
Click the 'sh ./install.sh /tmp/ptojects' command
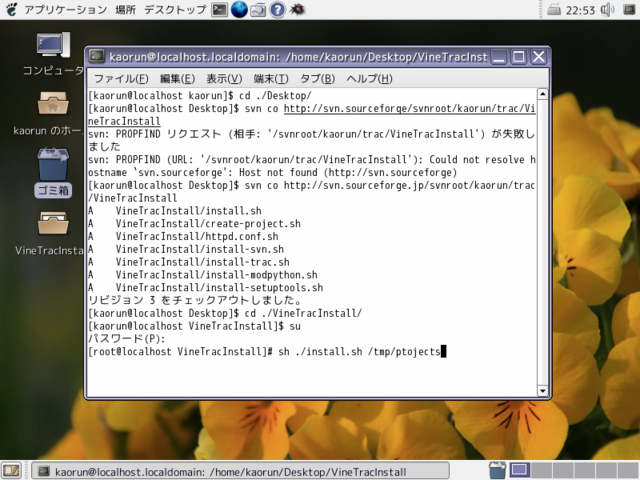pos(360,351)
